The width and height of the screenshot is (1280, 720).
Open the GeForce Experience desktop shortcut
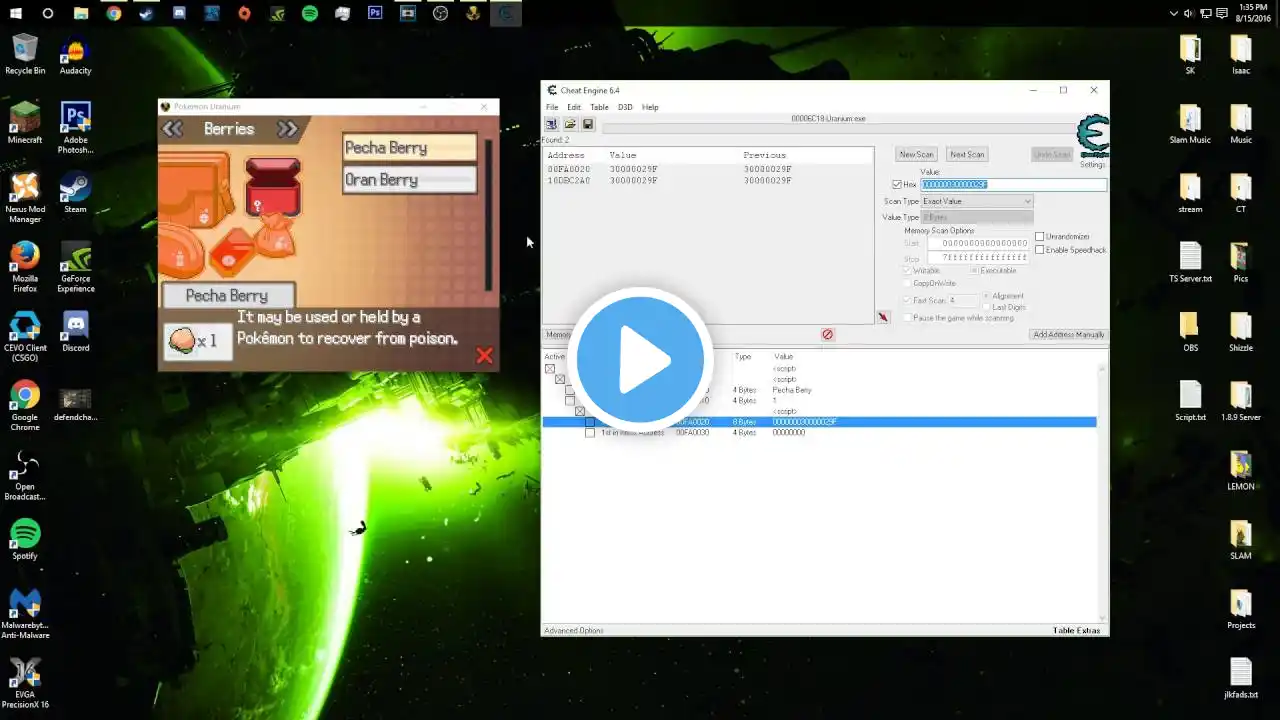tap(76, 267)
